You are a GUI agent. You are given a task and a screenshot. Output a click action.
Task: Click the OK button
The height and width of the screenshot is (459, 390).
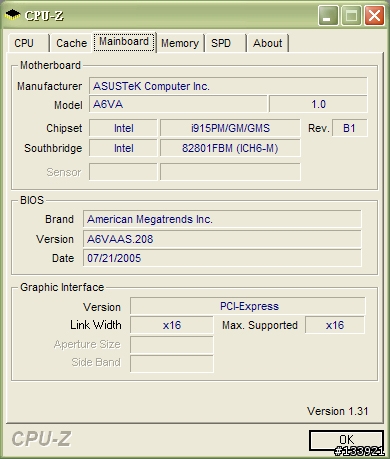346,440
